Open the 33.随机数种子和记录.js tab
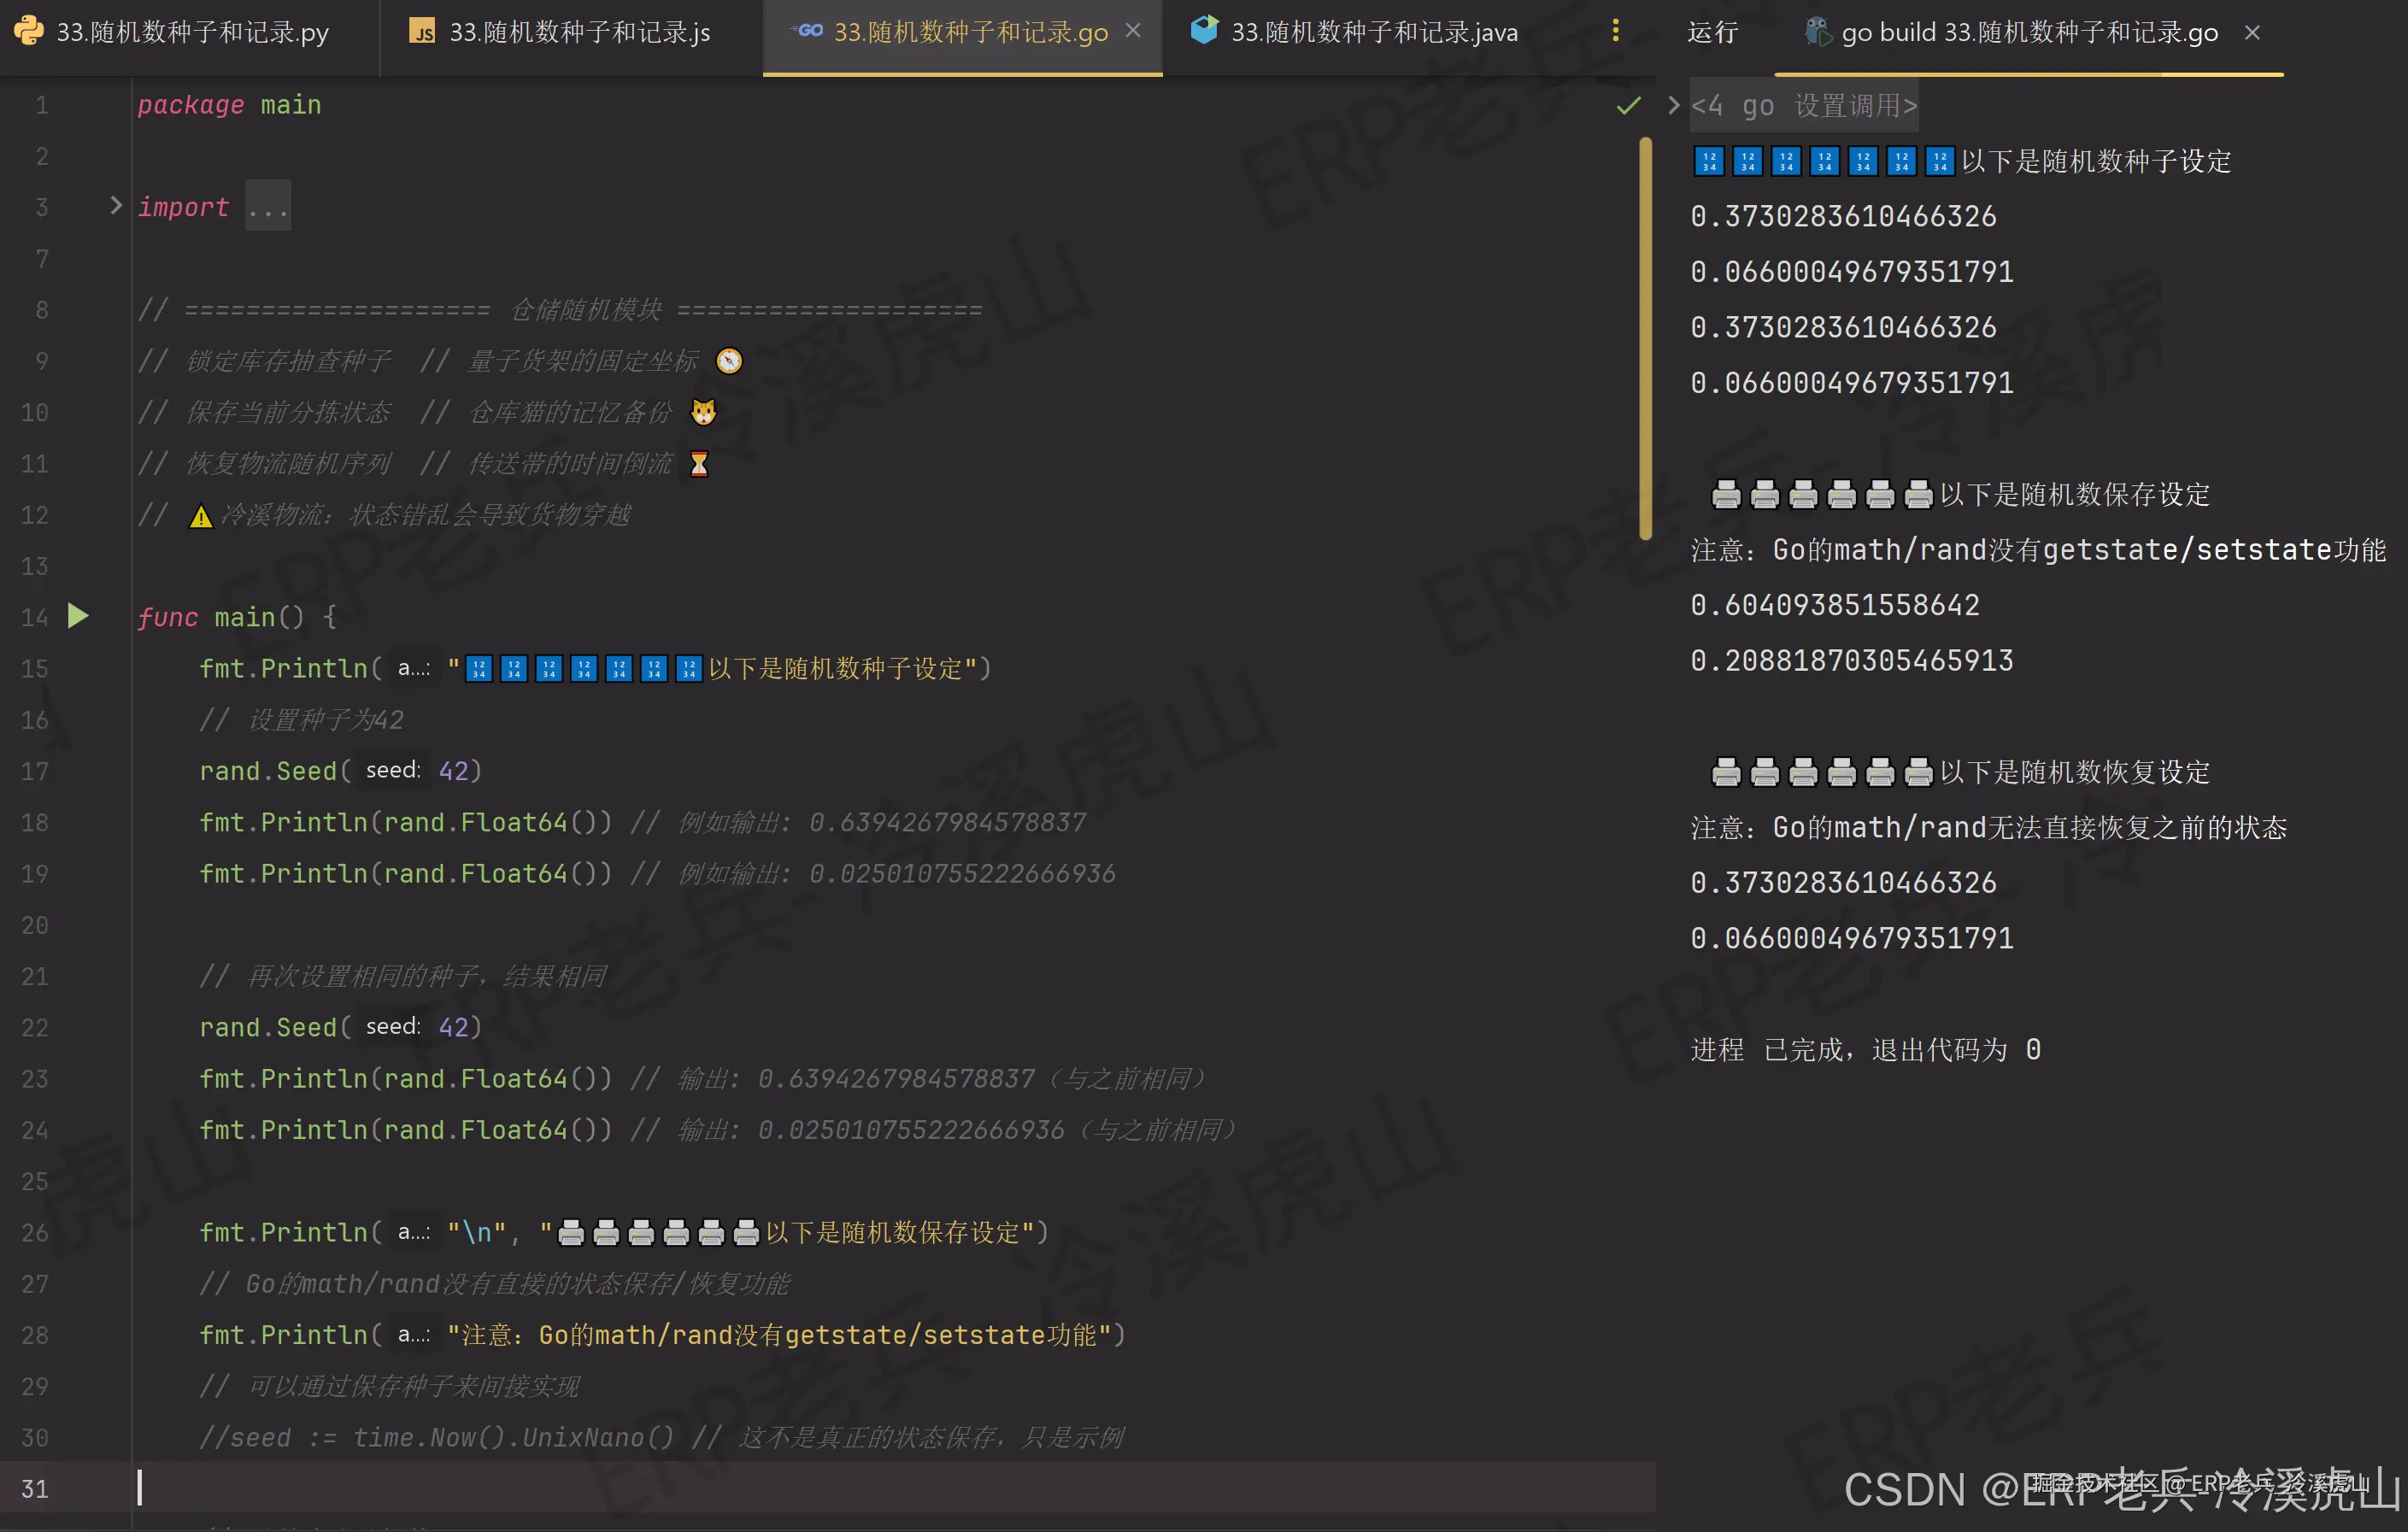The width and height of the screenshot is (2408, 1532). click(579, 32)
